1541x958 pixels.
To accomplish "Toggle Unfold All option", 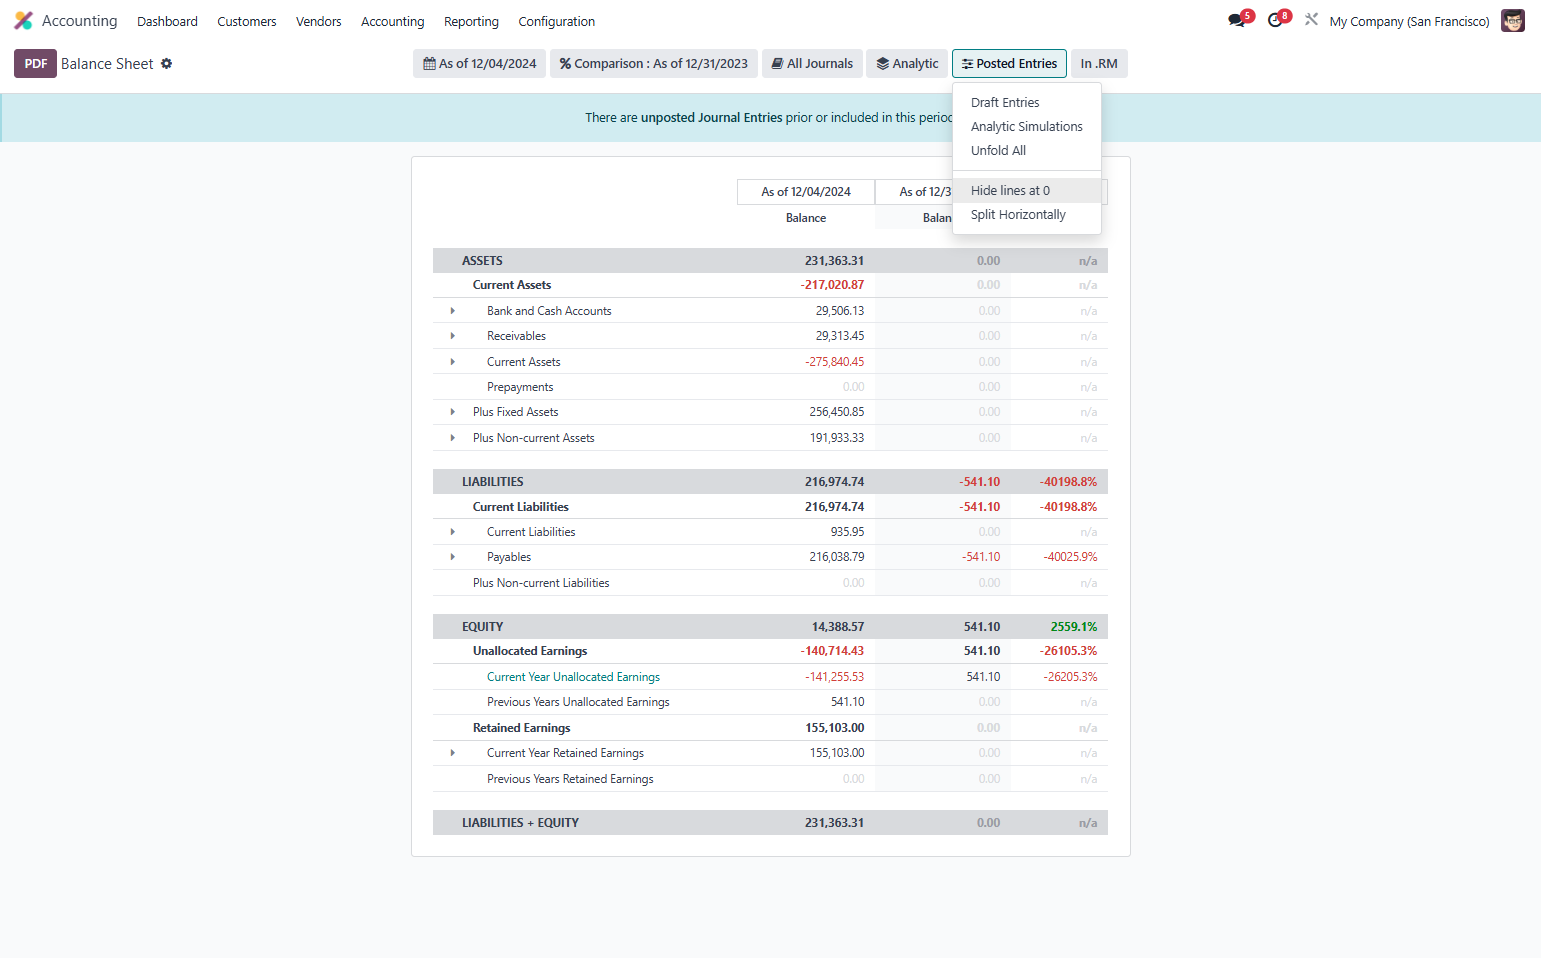I will (1027, 151).
